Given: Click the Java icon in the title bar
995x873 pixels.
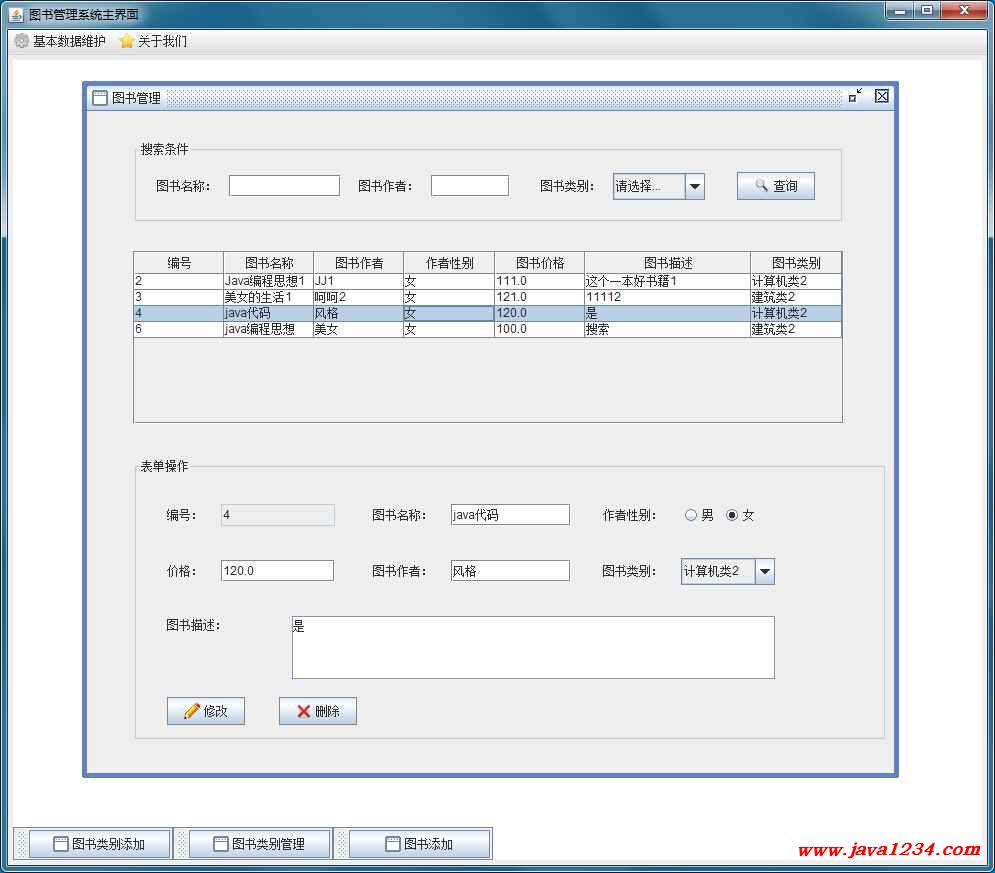Looking at the screenshot, I should tap(16, 14).
